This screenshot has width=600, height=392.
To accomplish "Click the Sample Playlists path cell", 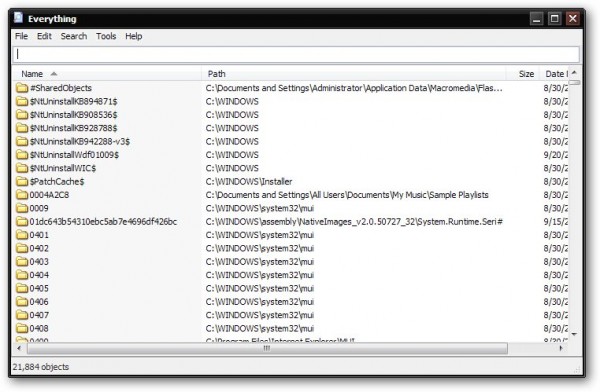I will (347, 195).
